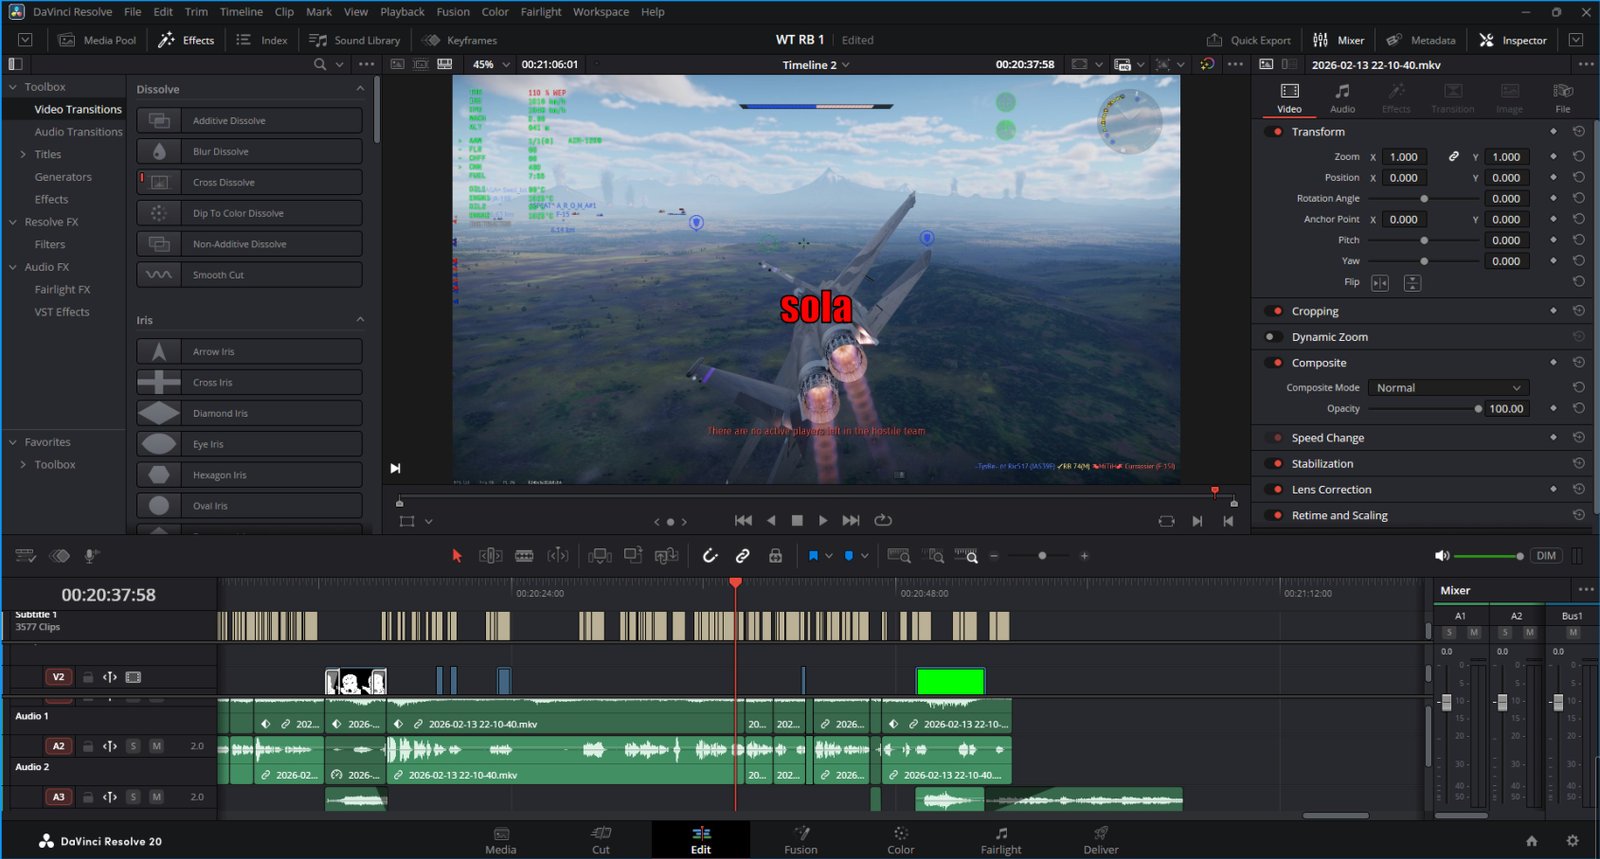Open the Workspace menu
The image size is (1600, 859).
point(601,12)
